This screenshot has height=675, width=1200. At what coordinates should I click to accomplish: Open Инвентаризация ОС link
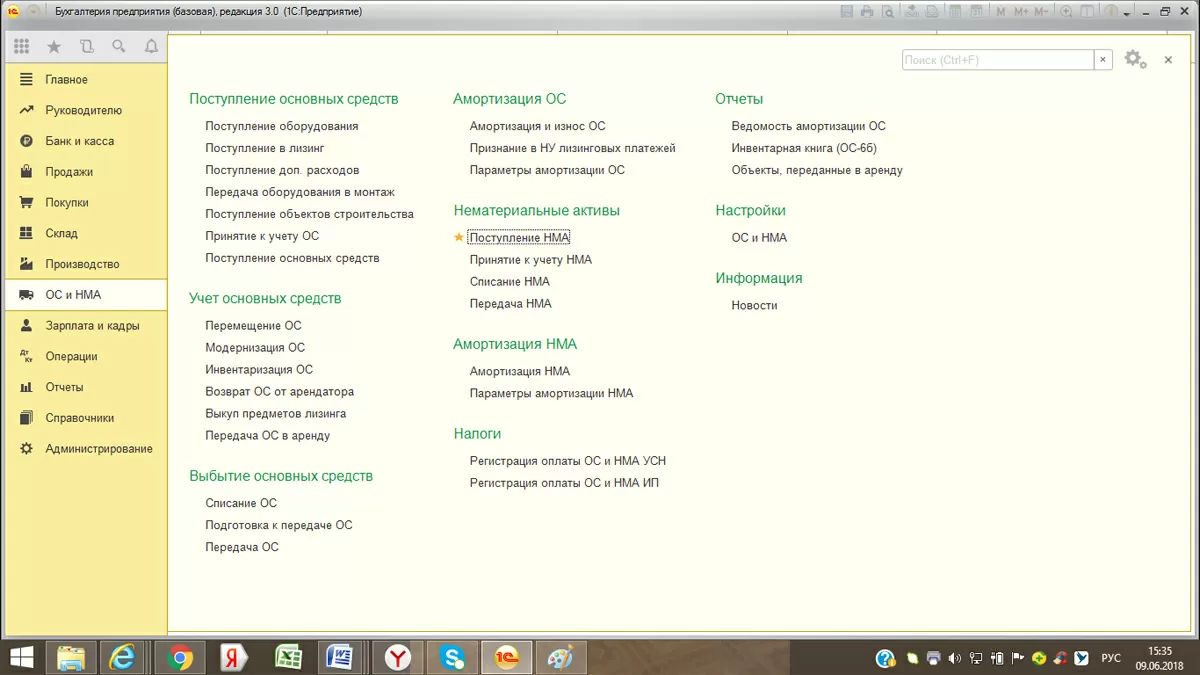tap(259, 369)
